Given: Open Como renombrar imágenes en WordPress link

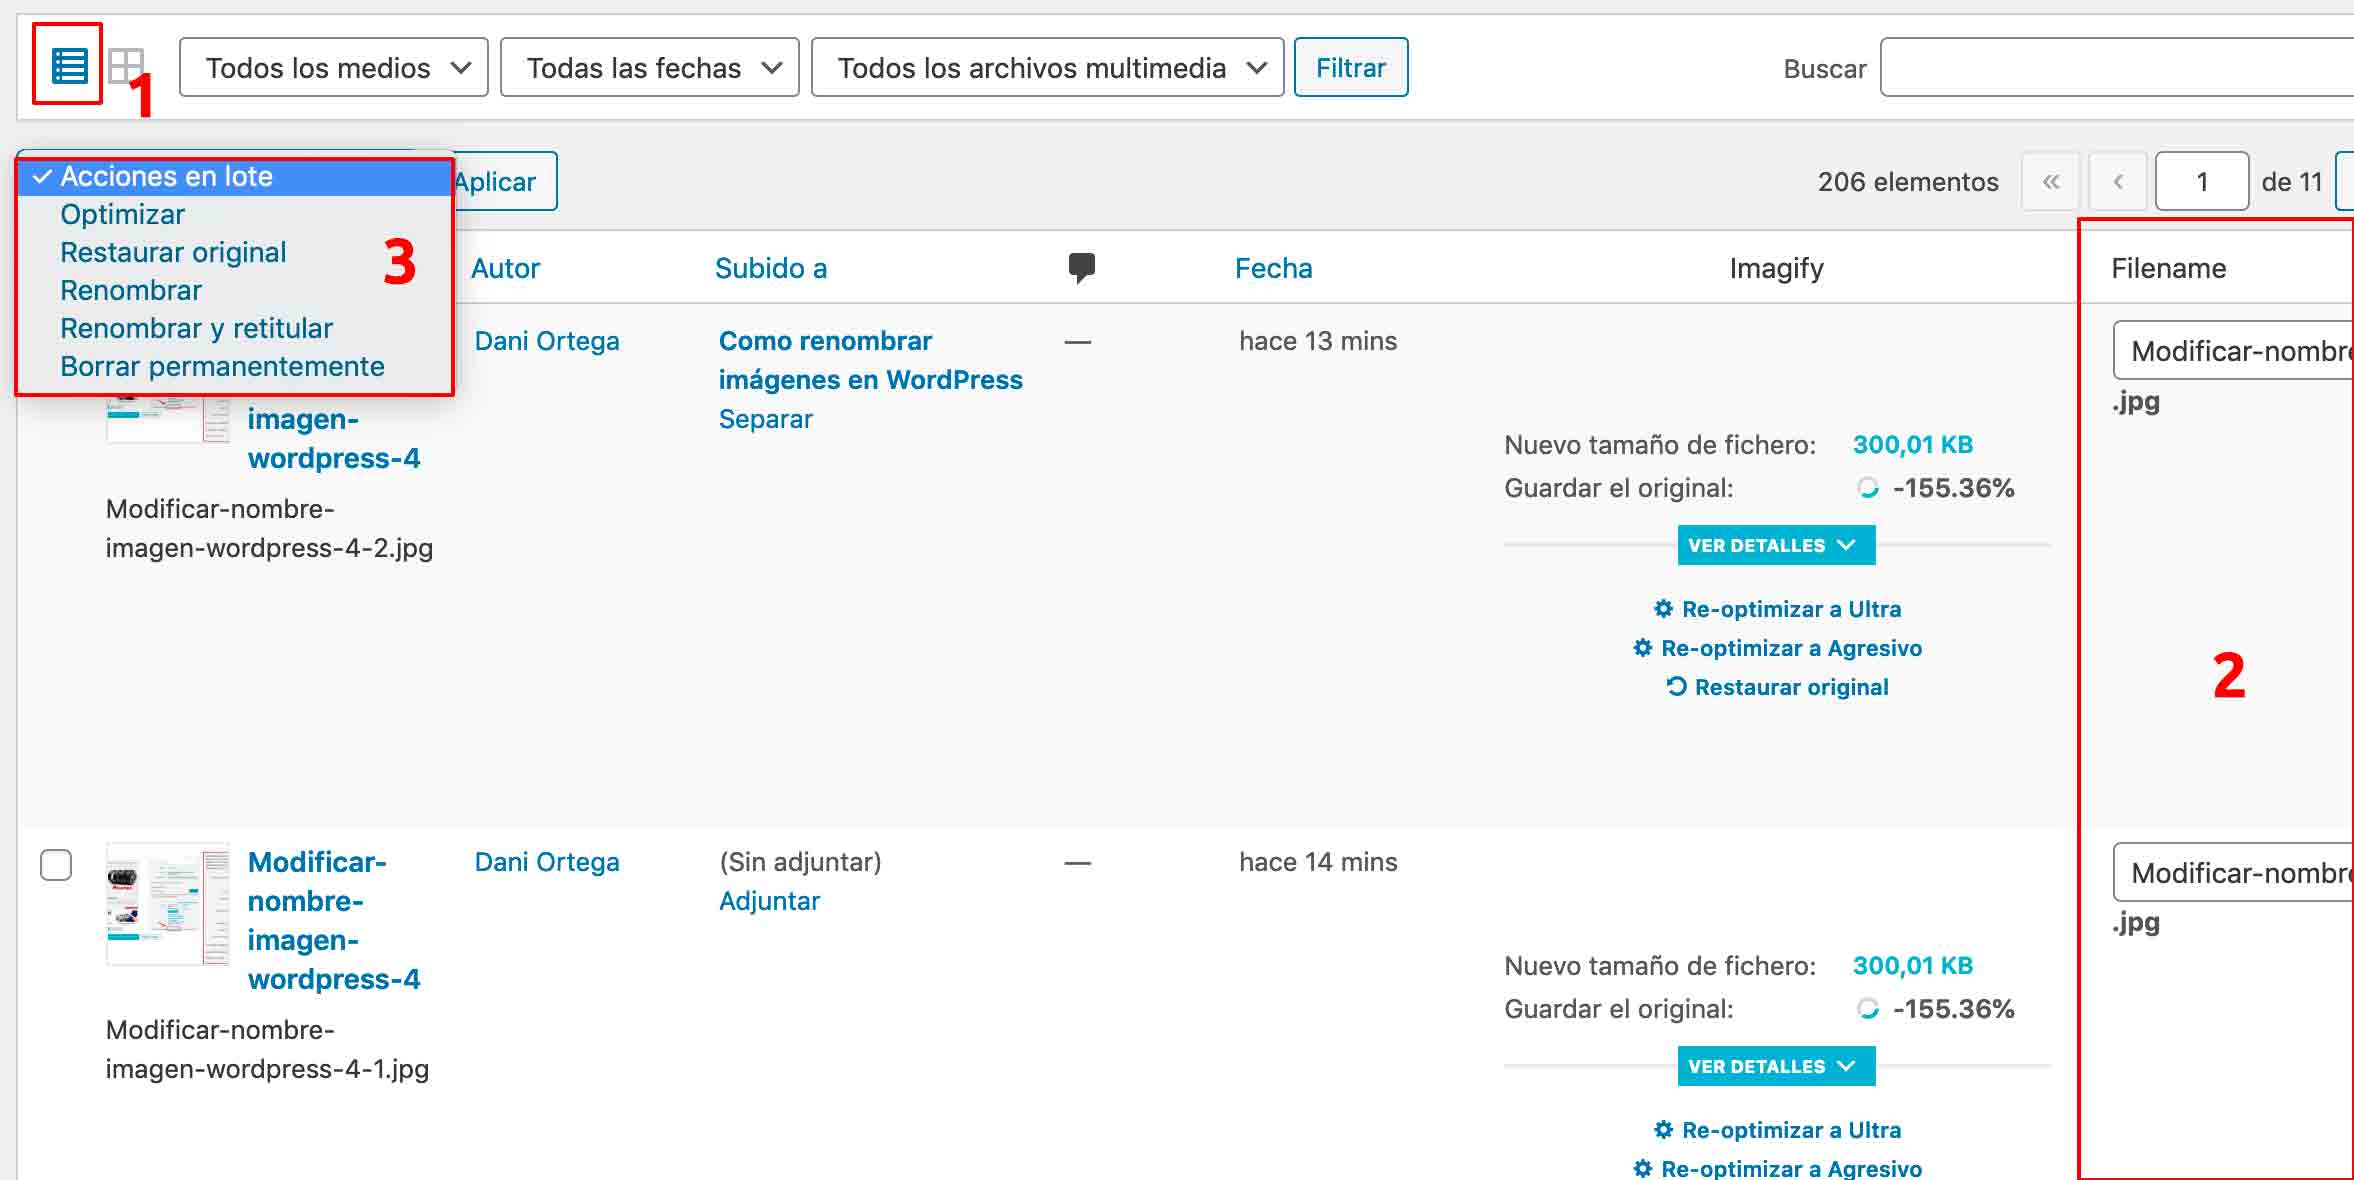Looking at the screenshot, I should (869, 360).
